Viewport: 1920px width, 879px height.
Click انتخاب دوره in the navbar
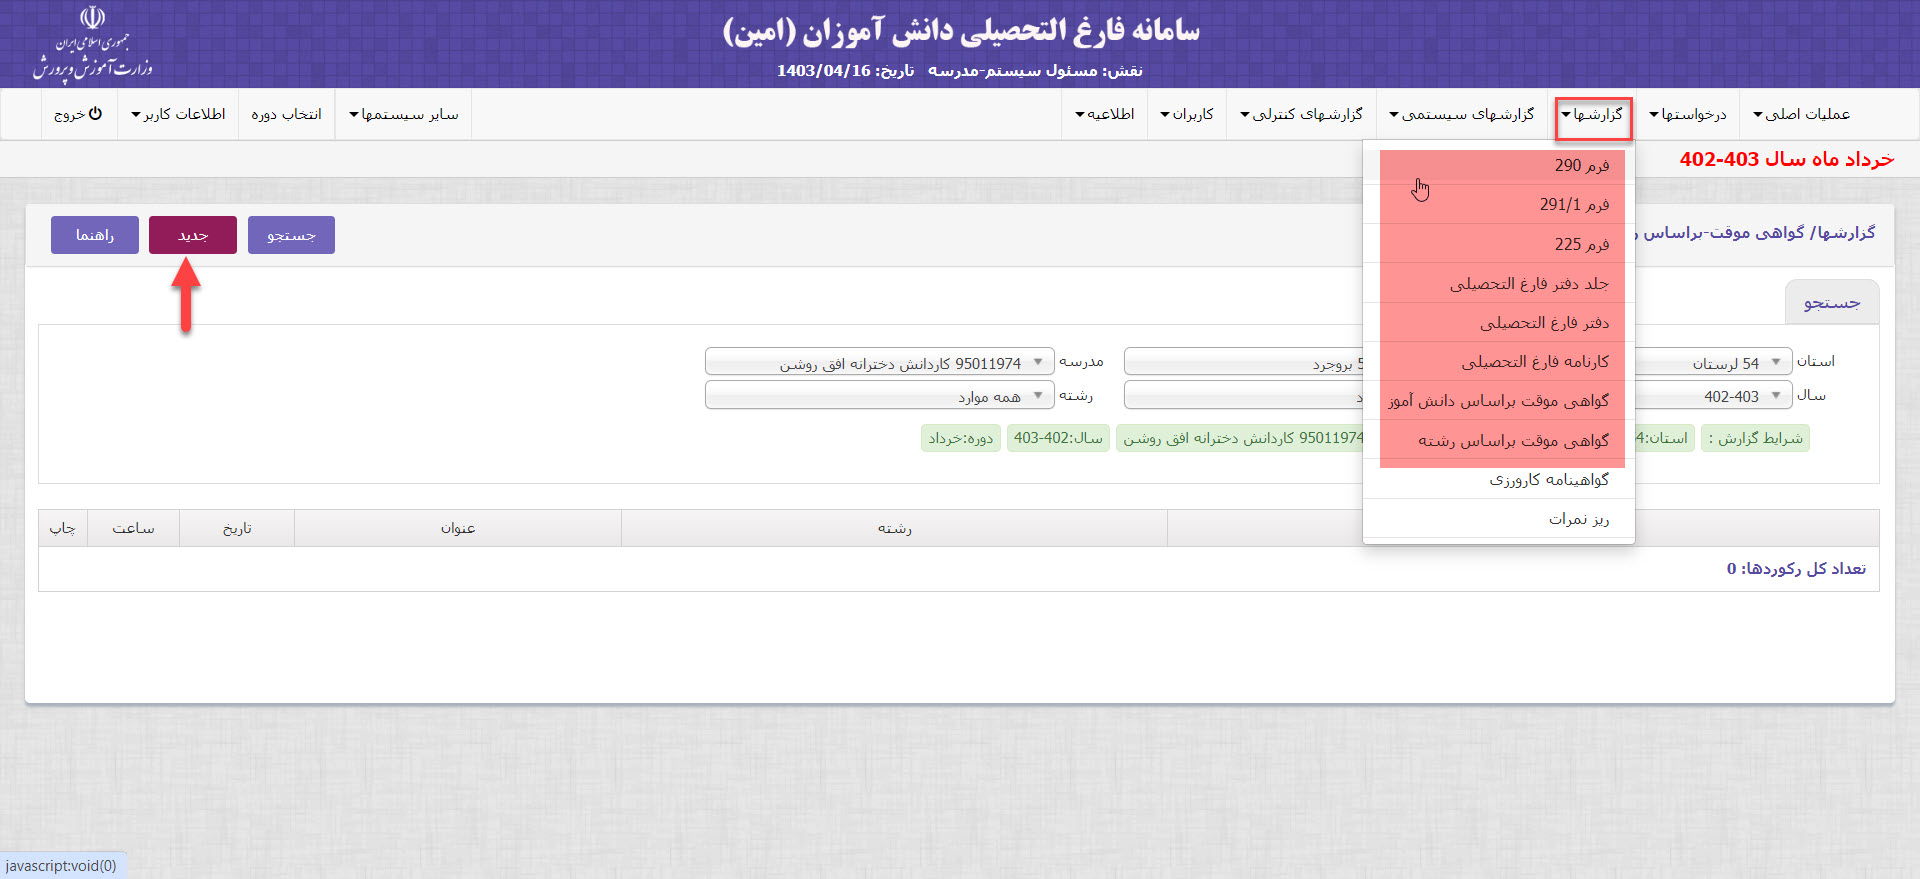coord(286,115)
